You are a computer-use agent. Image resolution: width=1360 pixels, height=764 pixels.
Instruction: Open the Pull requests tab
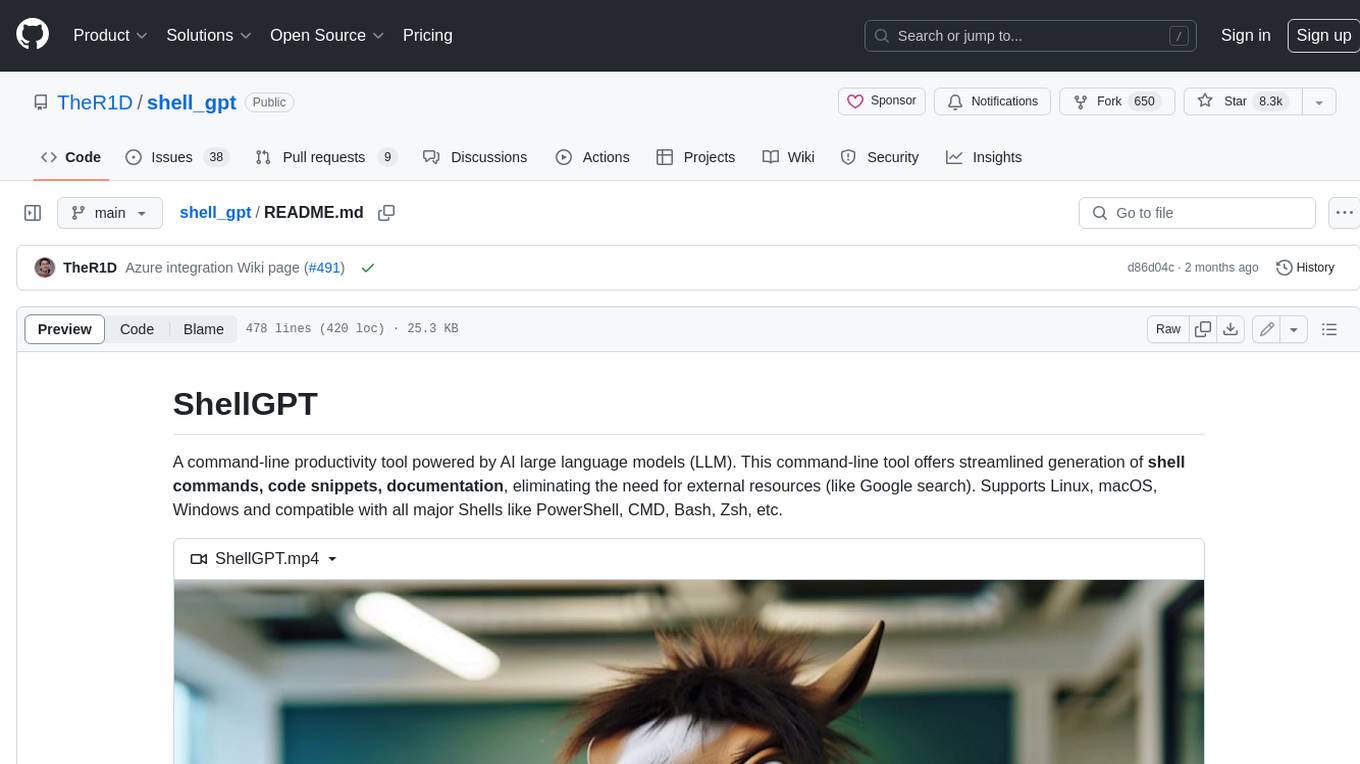point(326,157)
